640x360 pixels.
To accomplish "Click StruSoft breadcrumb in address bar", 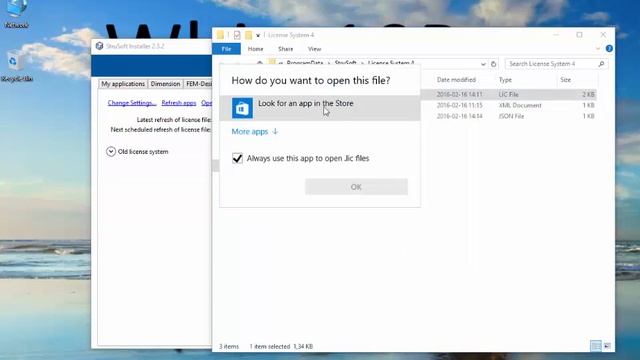I will coord(345,63).
